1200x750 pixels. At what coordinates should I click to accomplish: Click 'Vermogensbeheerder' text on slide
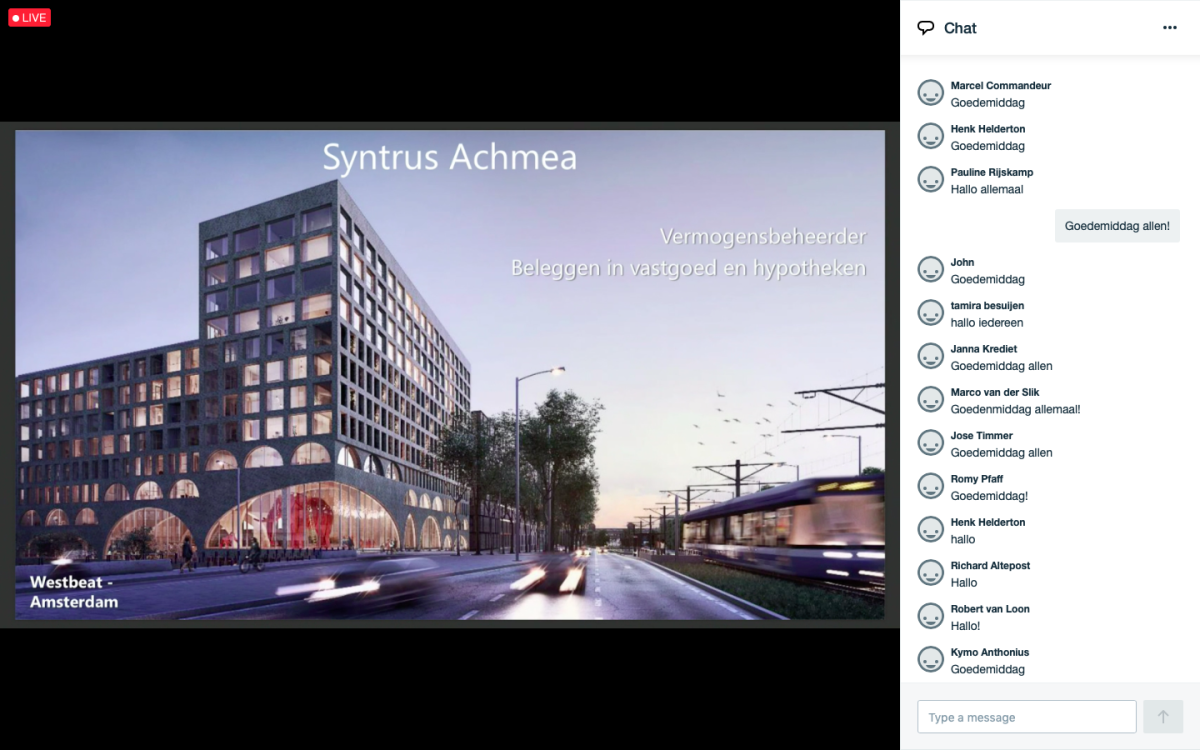point(763,237)
